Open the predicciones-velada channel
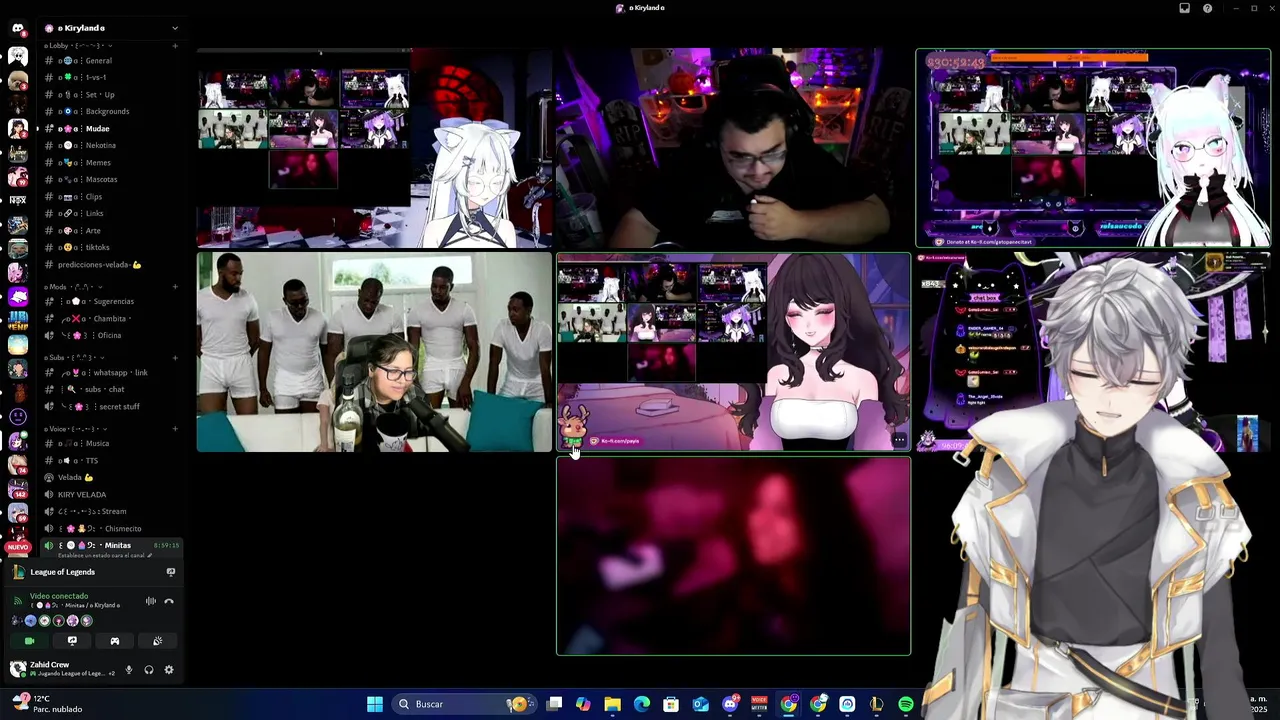This screenshot has width=1280, height=720. [x=110, y=265]
